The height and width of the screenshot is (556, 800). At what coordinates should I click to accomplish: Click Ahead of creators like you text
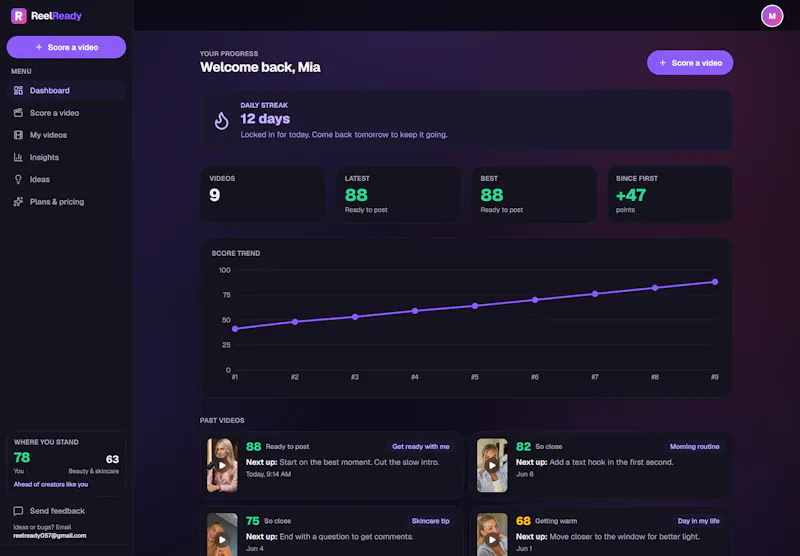[x=51, y=484]
